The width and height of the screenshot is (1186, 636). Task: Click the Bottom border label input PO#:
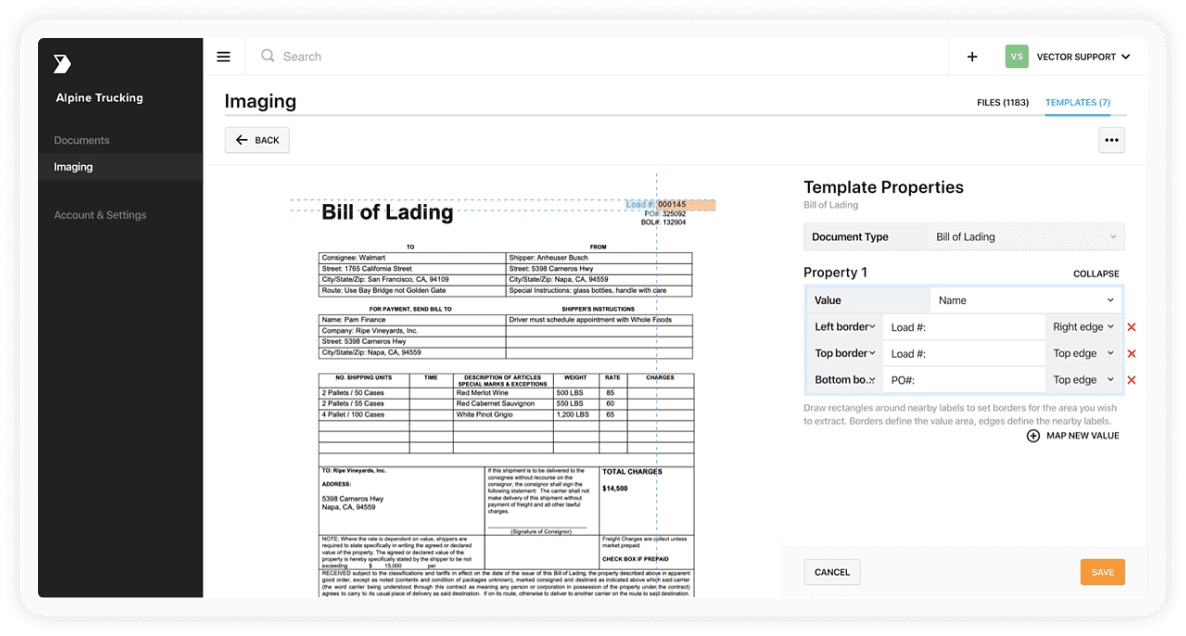964,380
